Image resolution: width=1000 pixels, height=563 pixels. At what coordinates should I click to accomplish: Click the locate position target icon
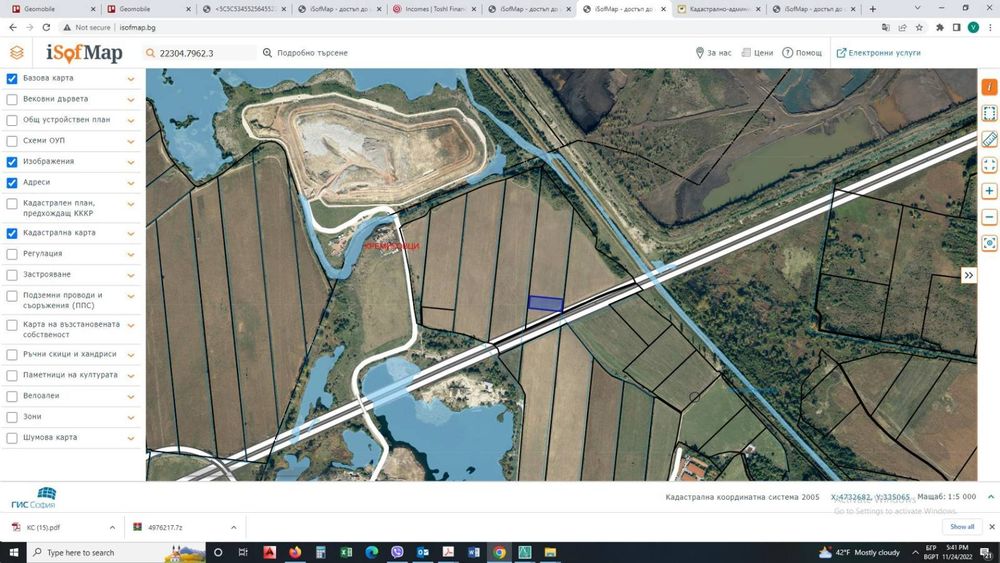989,243
